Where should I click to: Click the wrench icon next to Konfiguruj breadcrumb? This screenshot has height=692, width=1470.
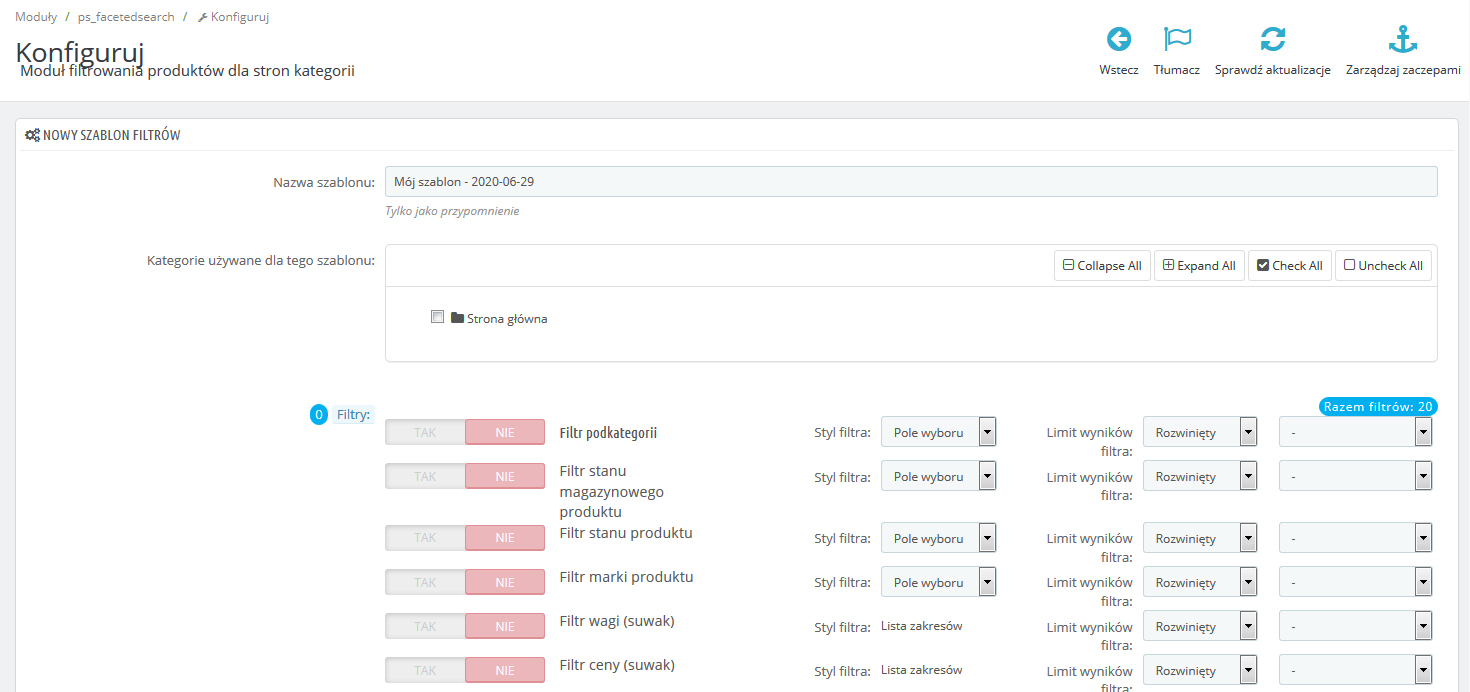pyautogui.click(x=203, y=17)
